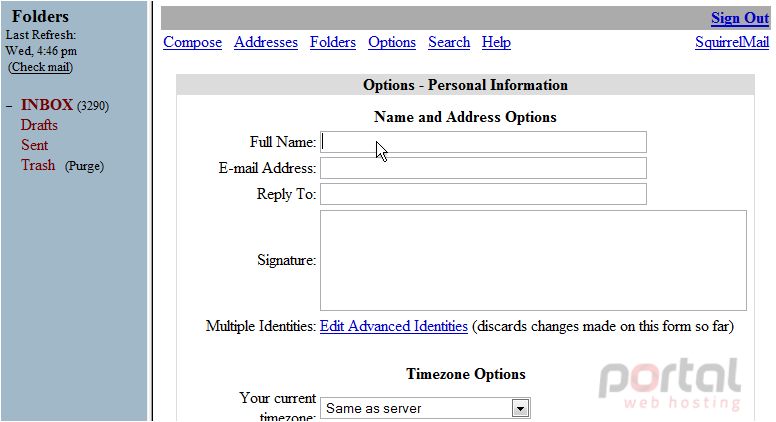Open the Drafts folder
776x422 pixels.
[x=39, y=125]
